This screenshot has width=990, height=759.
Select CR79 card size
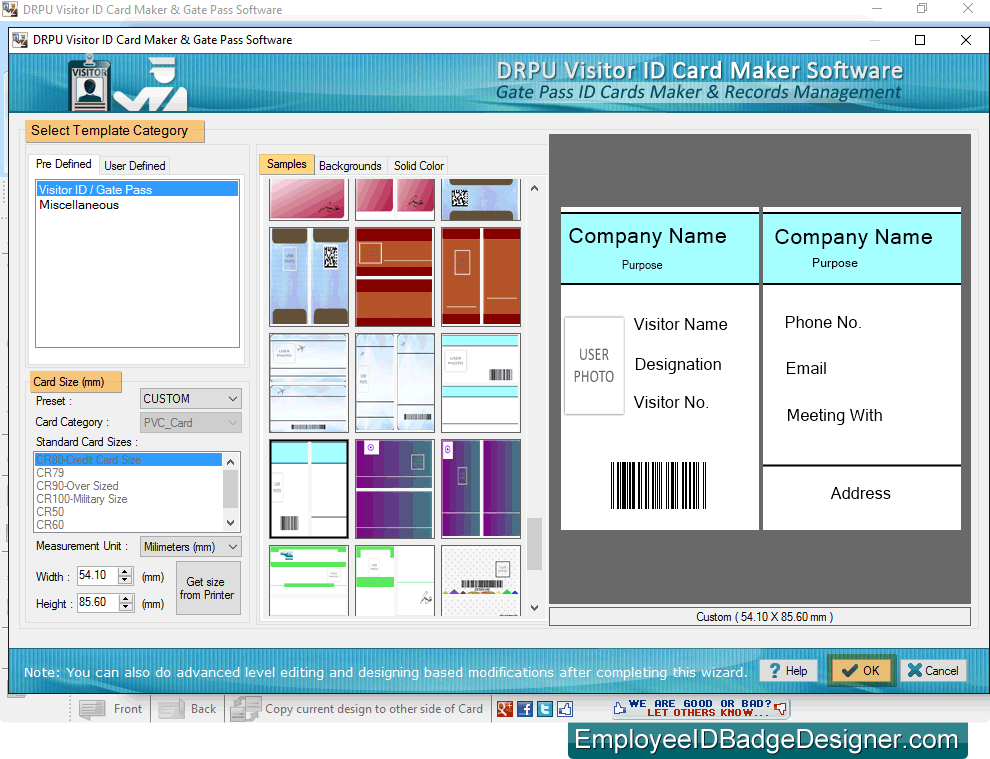pyautogui.click(x=129, y=472)
